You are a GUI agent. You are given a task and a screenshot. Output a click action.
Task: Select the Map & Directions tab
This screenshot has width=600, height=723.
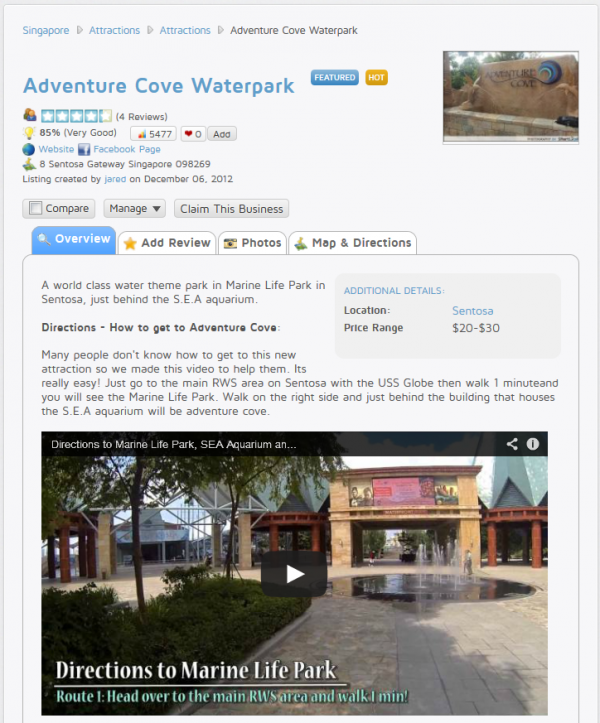pyautogui.click(x=353, y=243)
